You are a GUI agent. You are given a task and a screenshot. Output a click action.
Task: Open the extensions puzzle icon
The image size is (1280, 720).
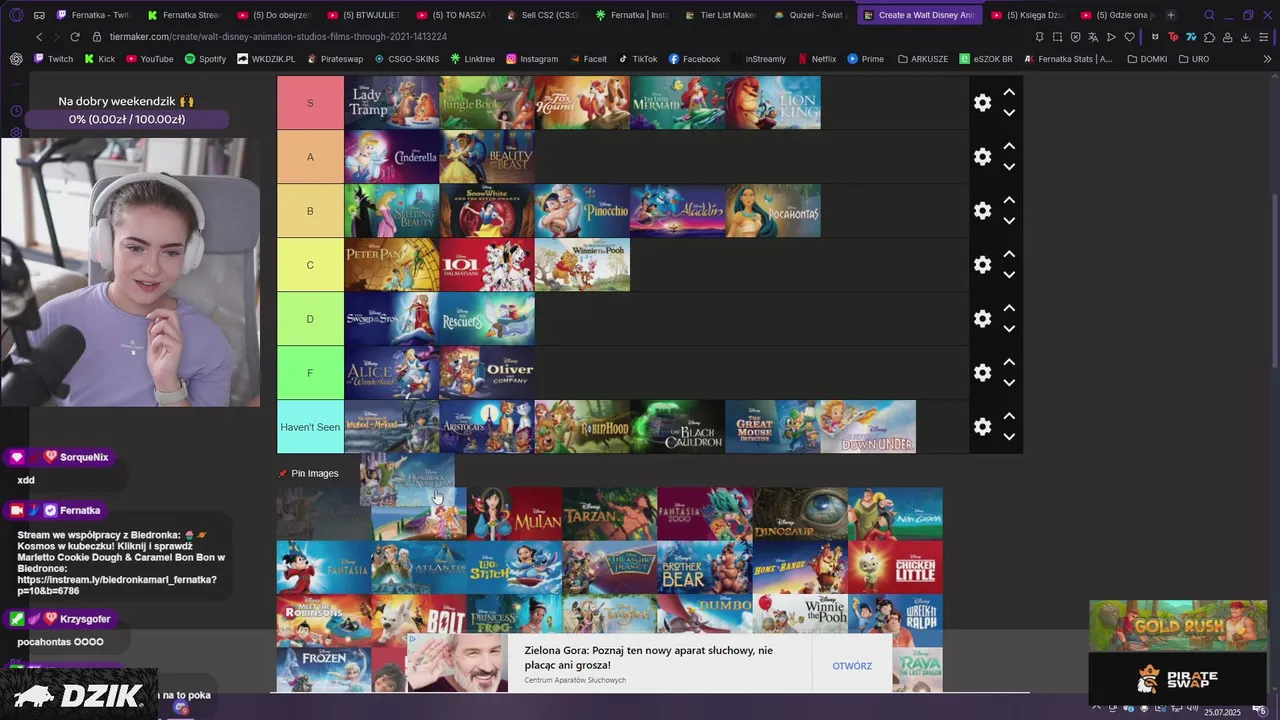[1209, 37]
